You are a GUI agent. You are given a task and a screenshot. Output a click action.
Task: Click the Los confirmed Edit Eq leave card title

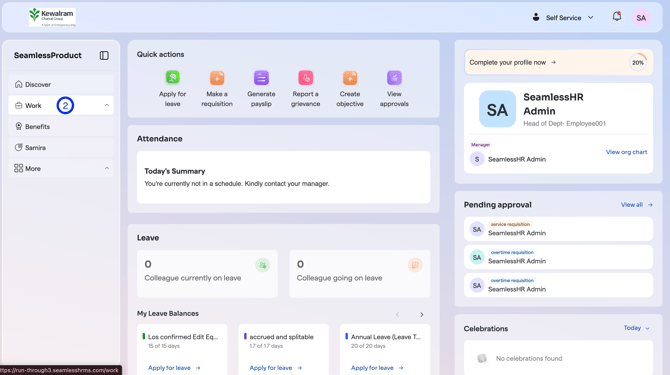pyautogui.click(x=183, y=337)
